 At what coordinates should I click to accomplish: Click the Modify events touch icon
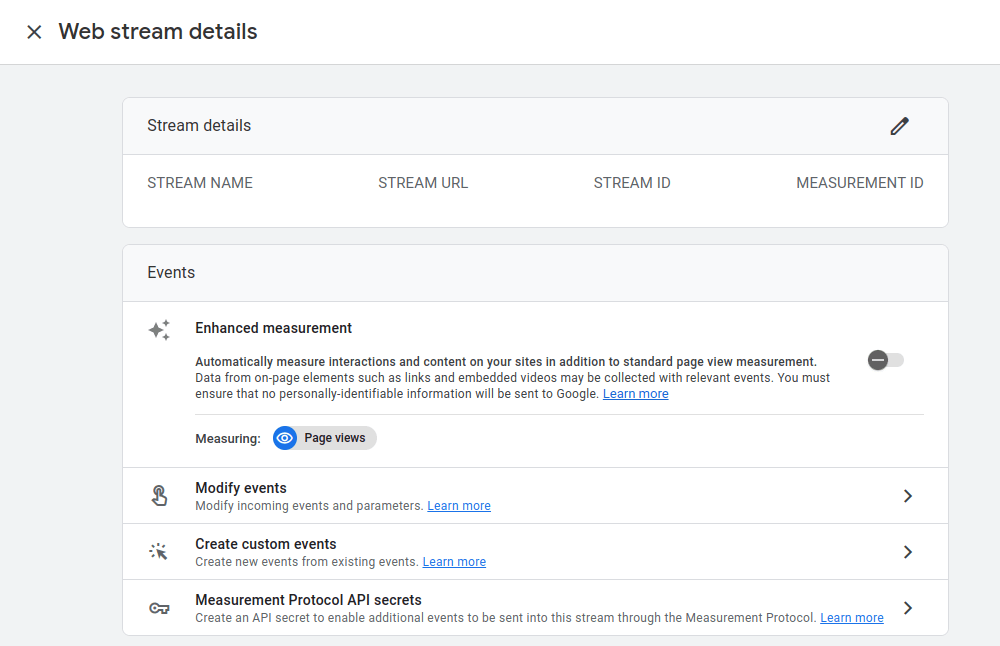[x=159, y=496]
